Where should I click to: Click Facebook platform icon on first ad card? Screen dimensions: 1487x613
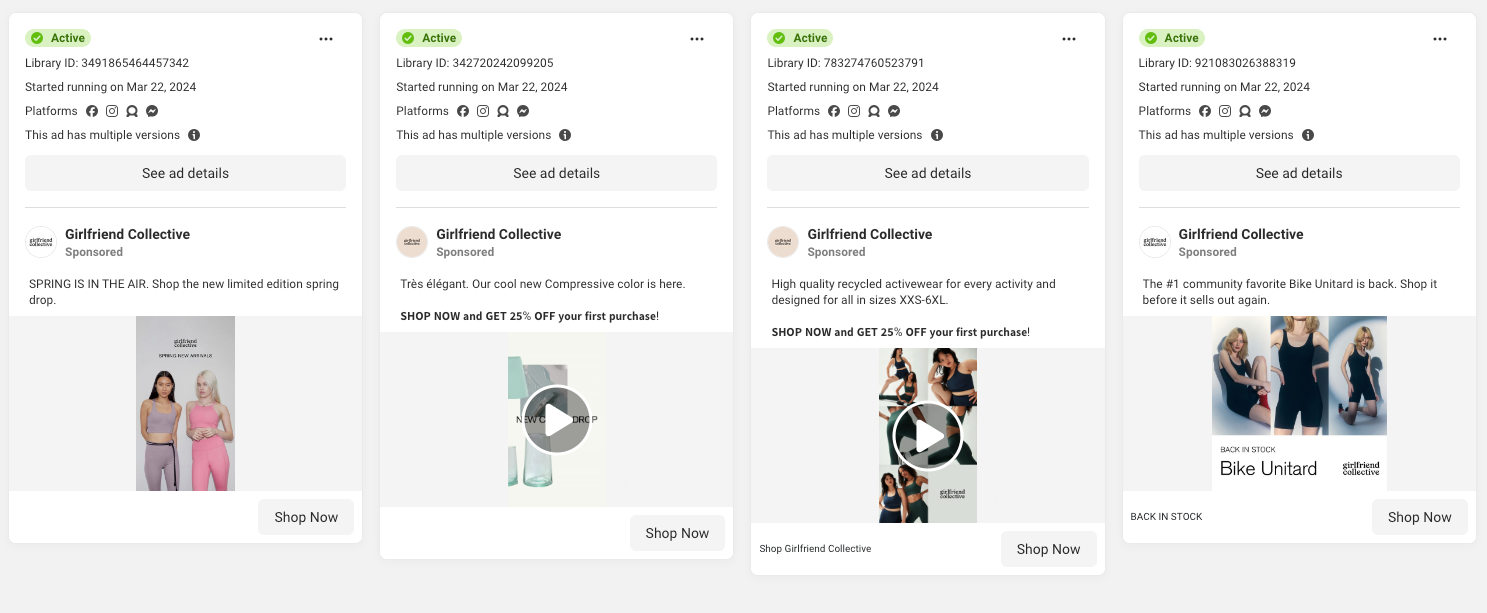92,111
